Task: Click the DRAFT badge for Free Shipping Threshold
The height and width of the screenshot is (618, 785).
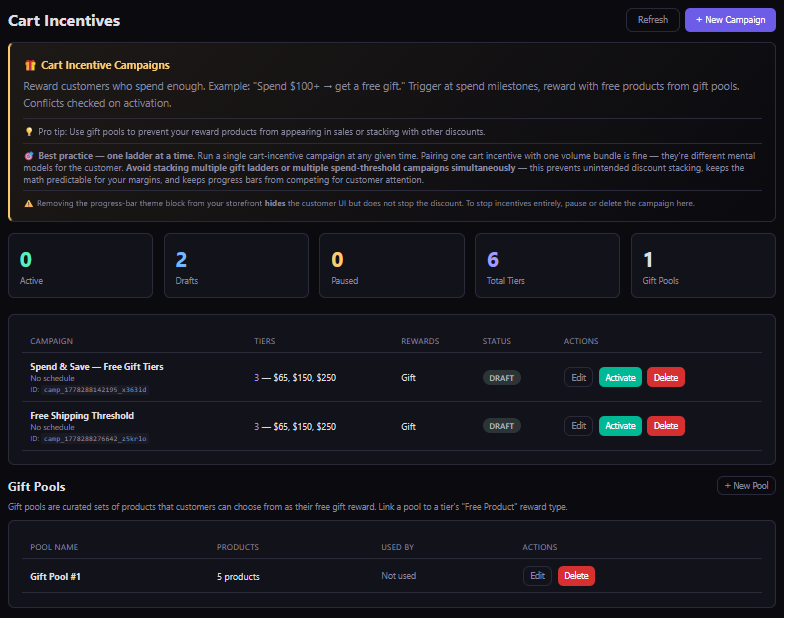Action: [502, 426]
